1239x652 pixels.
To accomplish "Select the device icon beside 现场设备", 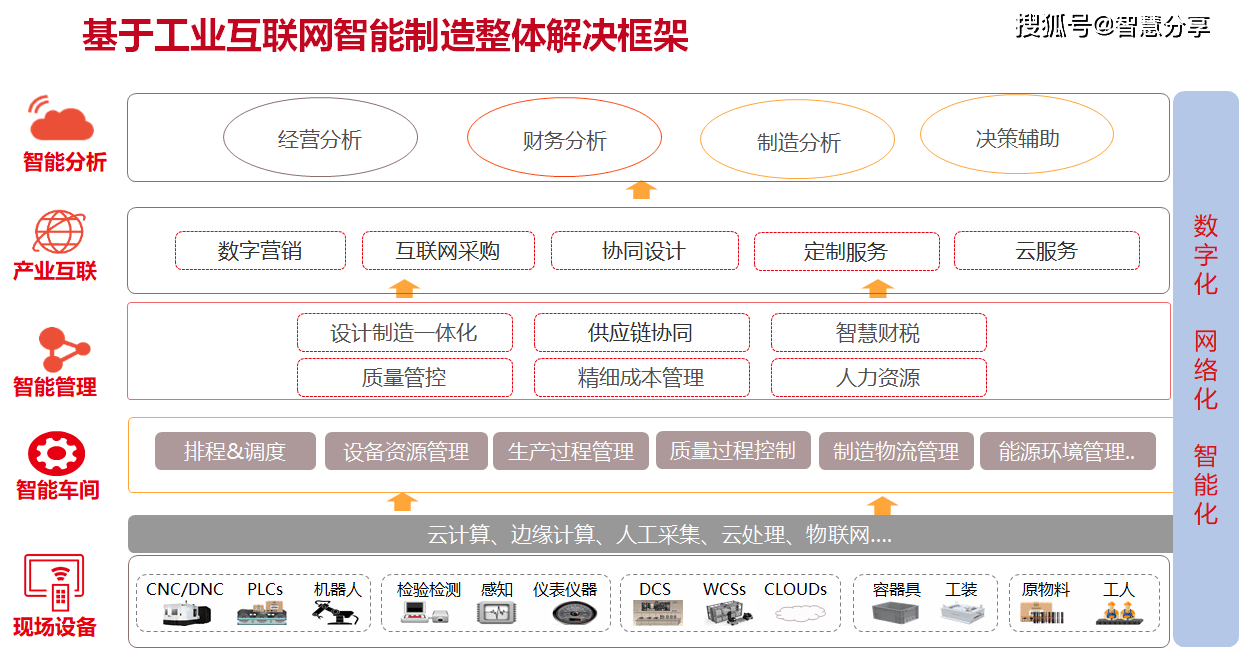I will click(54, 584).
